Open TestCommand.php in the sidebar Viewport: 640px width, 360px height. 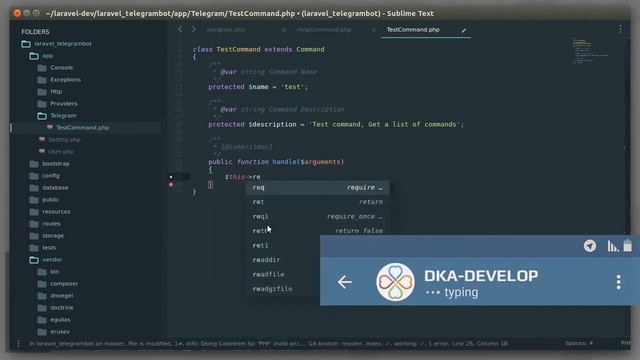(x=78, y=128)
